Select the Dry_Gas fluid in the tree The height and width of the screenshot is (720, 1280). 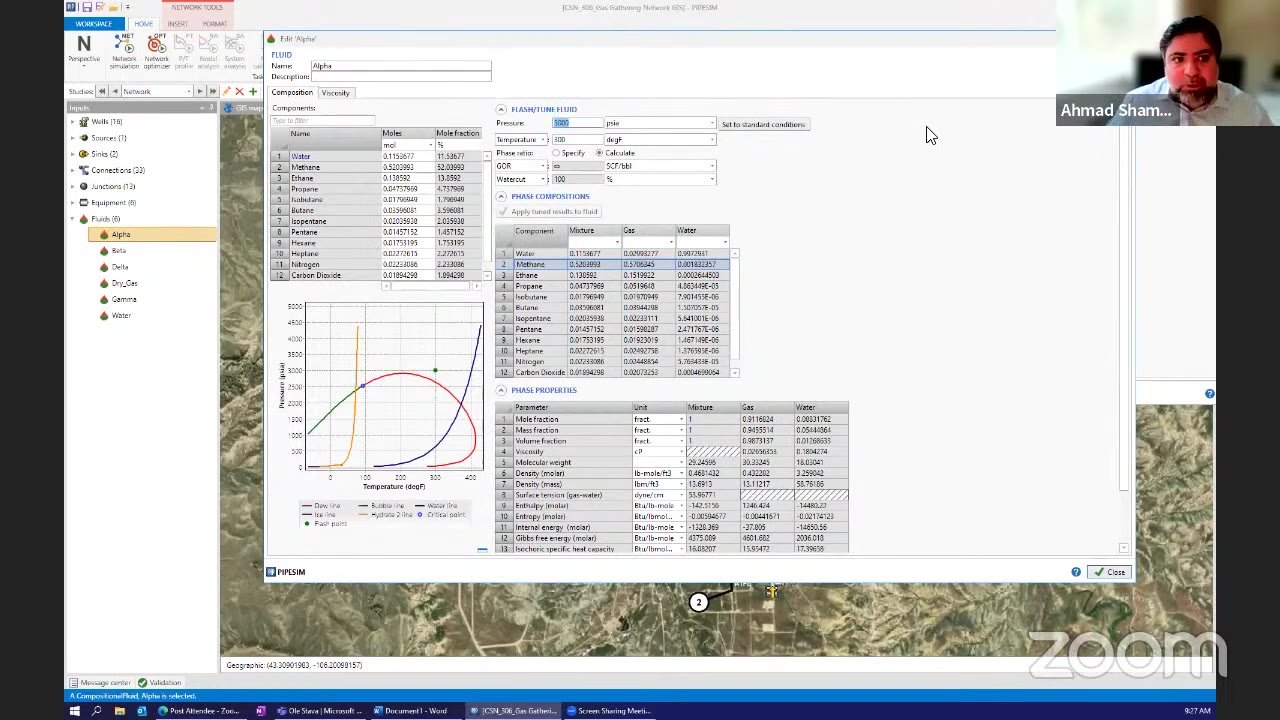pos(124,283)
